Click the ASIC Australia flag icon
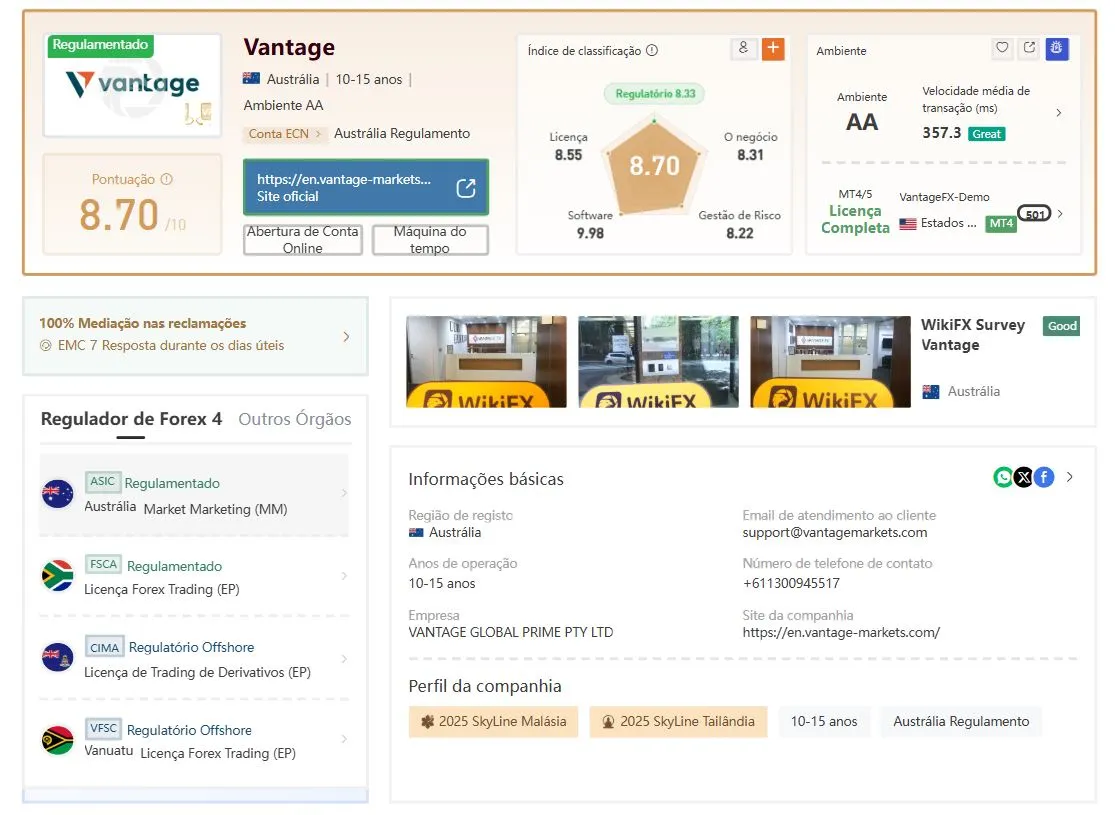Screen dimensions: 1115x815 (x=58, y=494)
